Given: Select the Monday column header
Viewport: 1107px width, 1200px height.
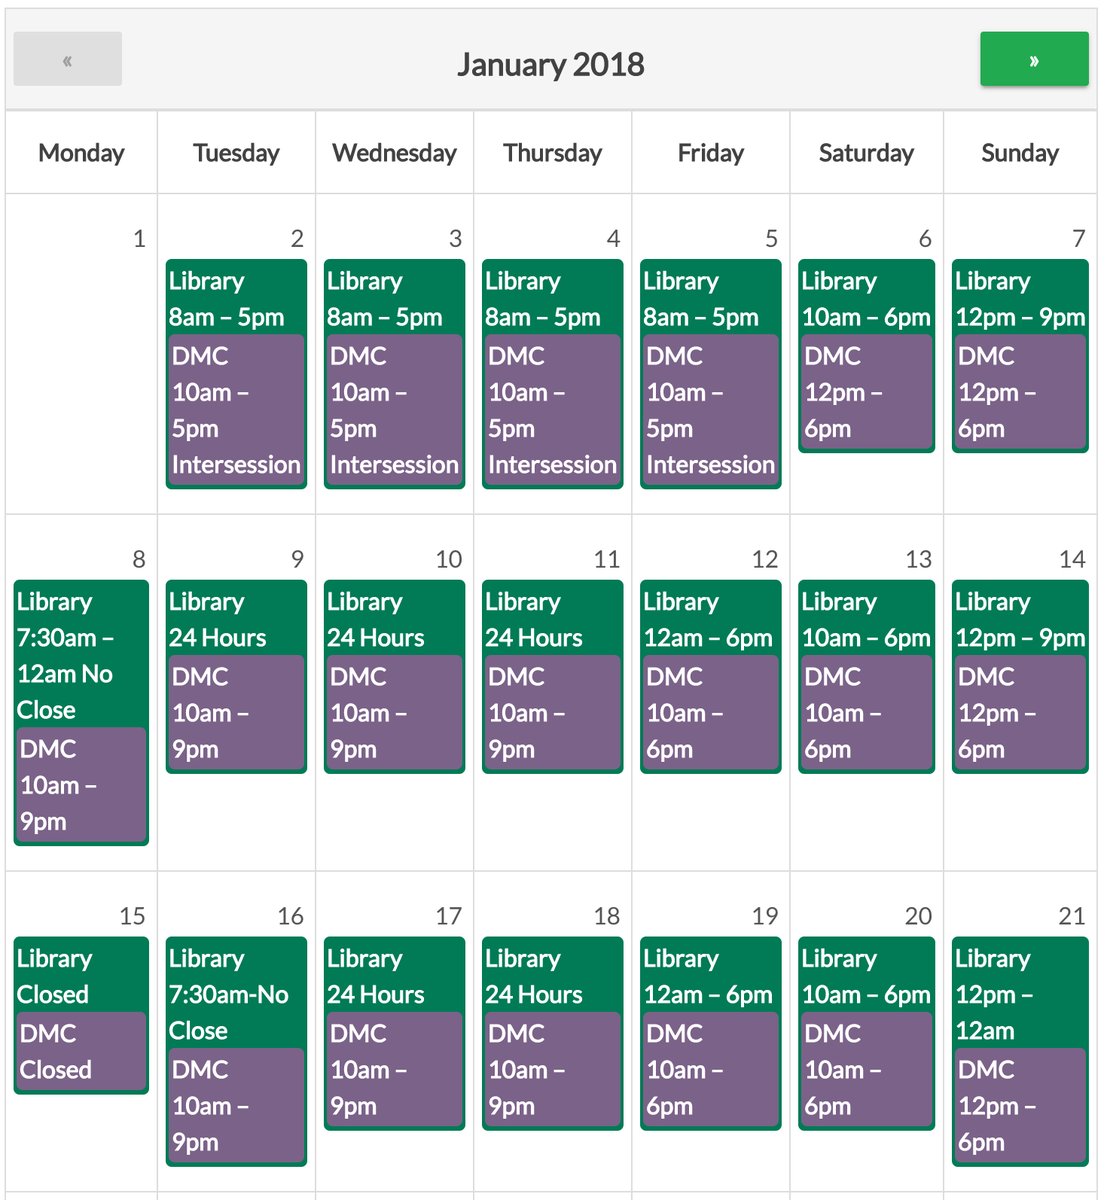Looking at the screenshot, I should [81, 153].
